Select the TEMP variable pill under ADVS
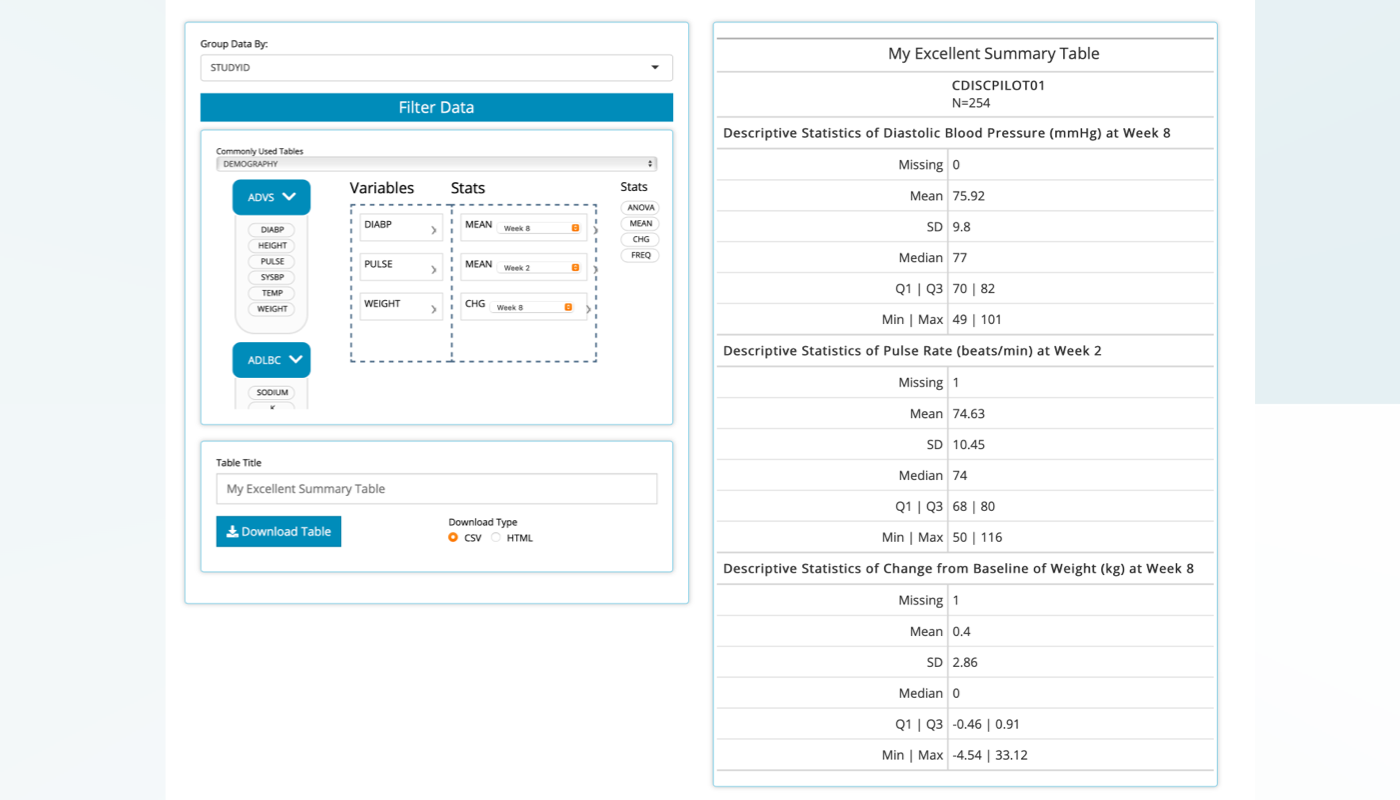Viewport: 1400px width, 800px height. 272,293
